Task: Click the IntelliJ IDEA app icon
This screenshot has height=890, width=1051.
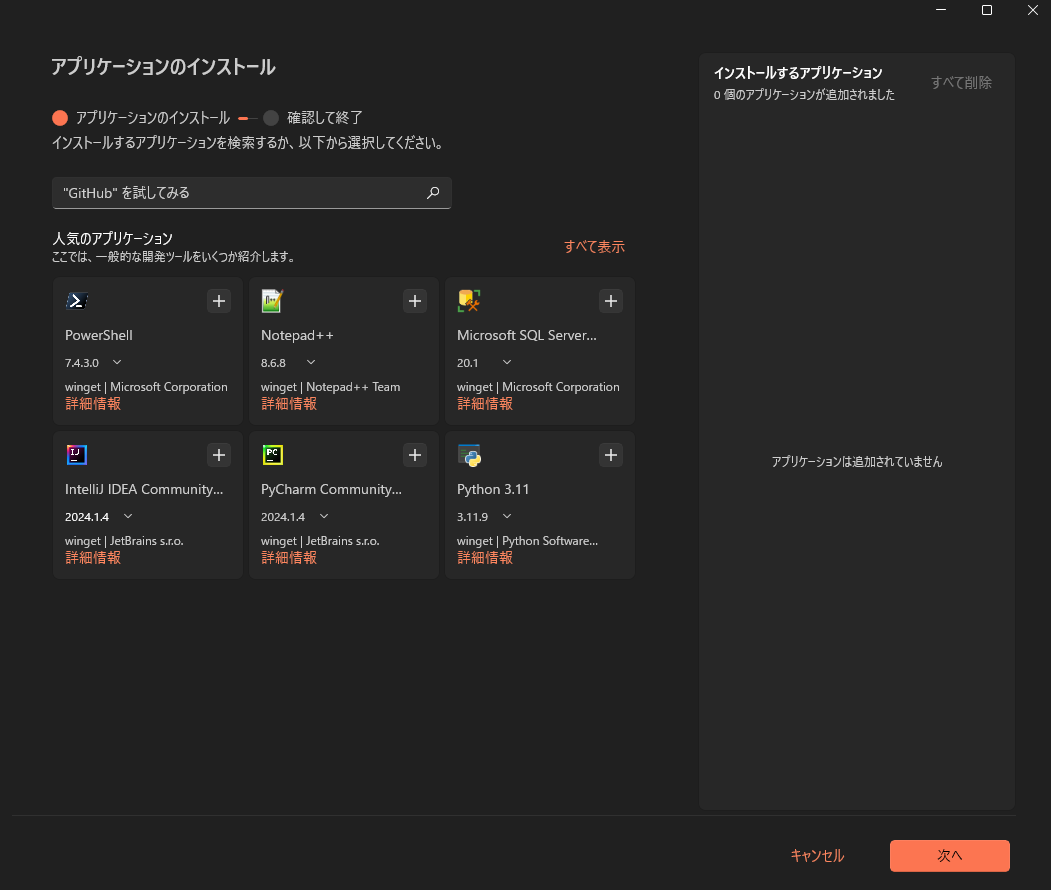Action: (x=77, y=455)
